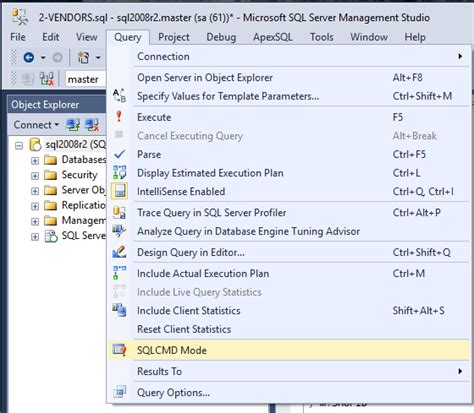Toggle IntelliSense Enabled menu entry
Screen dimensions: 474x413
pos(289,191)
